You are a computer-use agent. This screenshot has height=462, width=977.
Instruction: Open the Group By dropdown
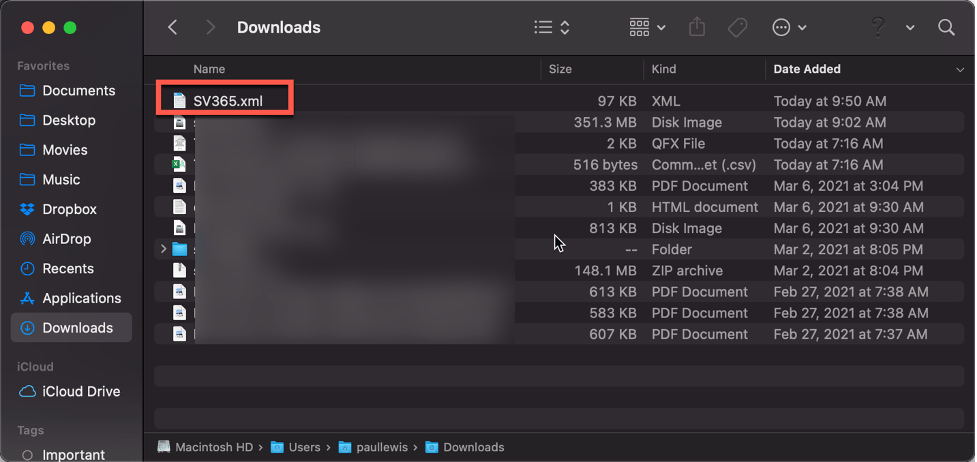tap(647, 28)
